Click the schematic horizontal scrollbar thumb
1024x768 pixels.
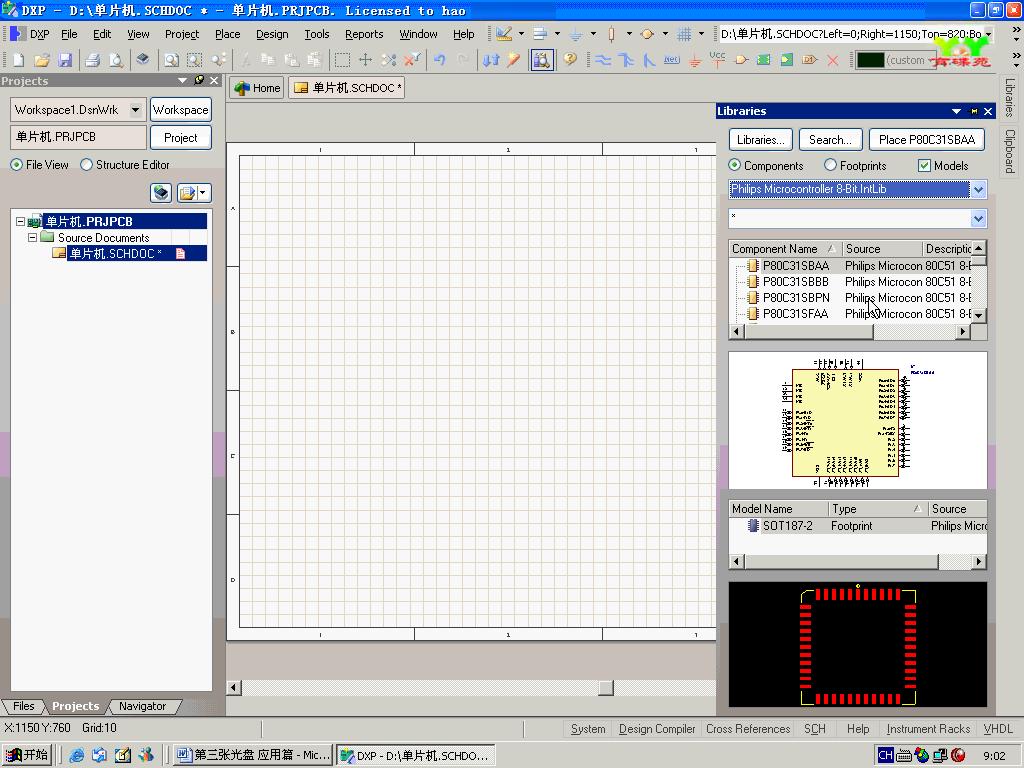pos(605,688)
